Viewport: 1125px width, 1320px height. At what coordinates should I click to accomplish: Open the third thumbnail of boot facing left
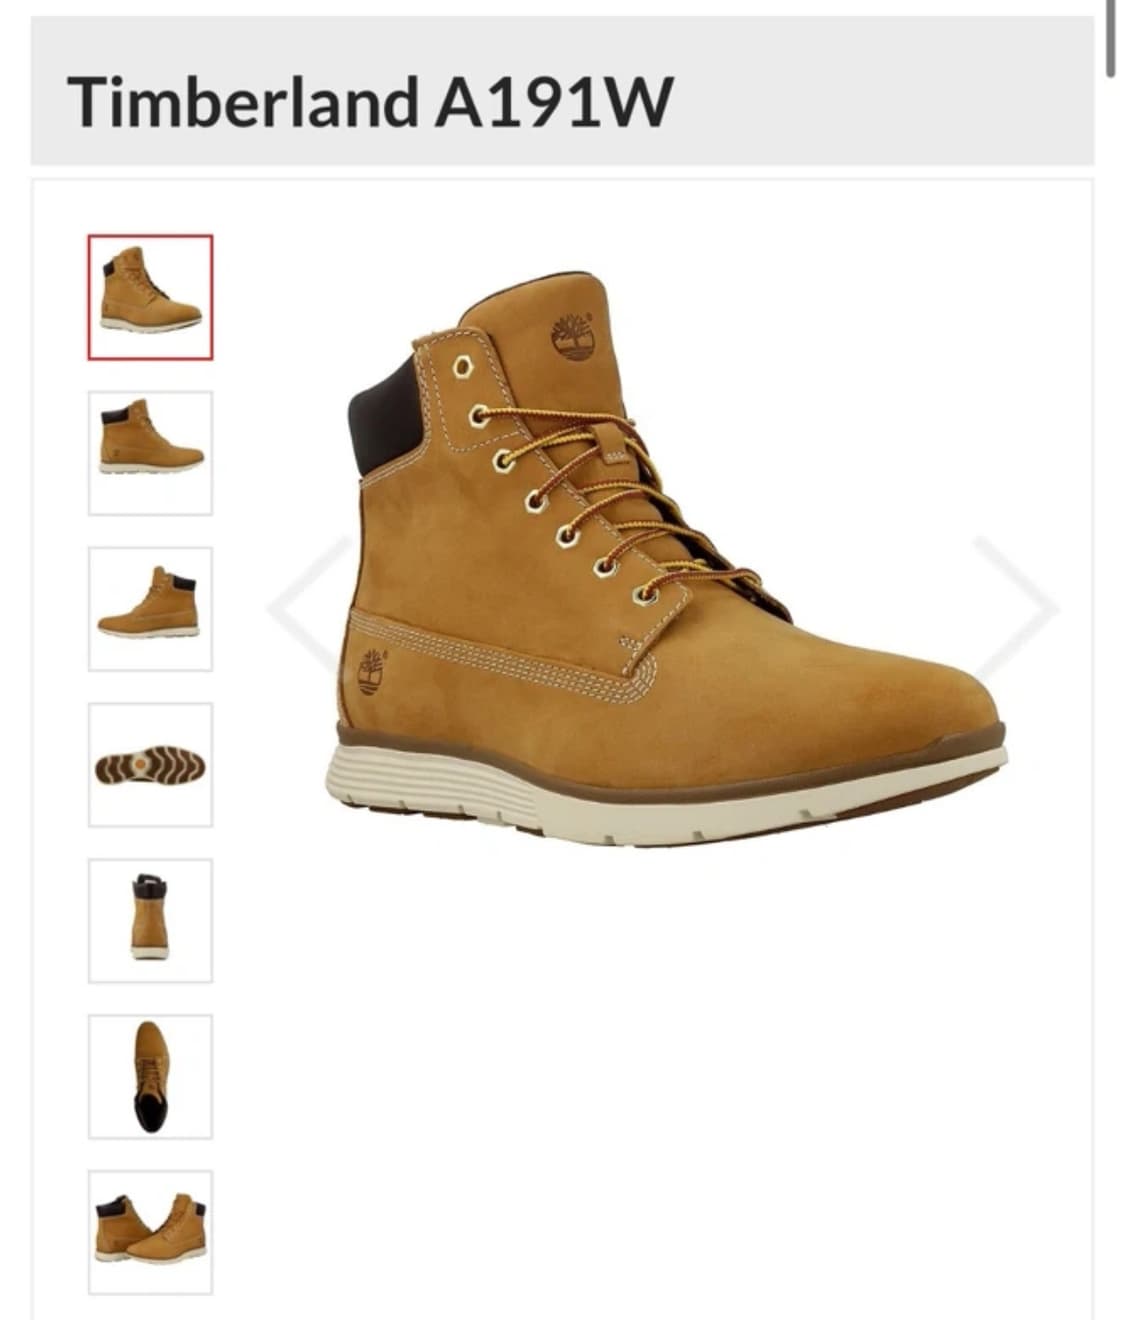click(x=150, y=609)
